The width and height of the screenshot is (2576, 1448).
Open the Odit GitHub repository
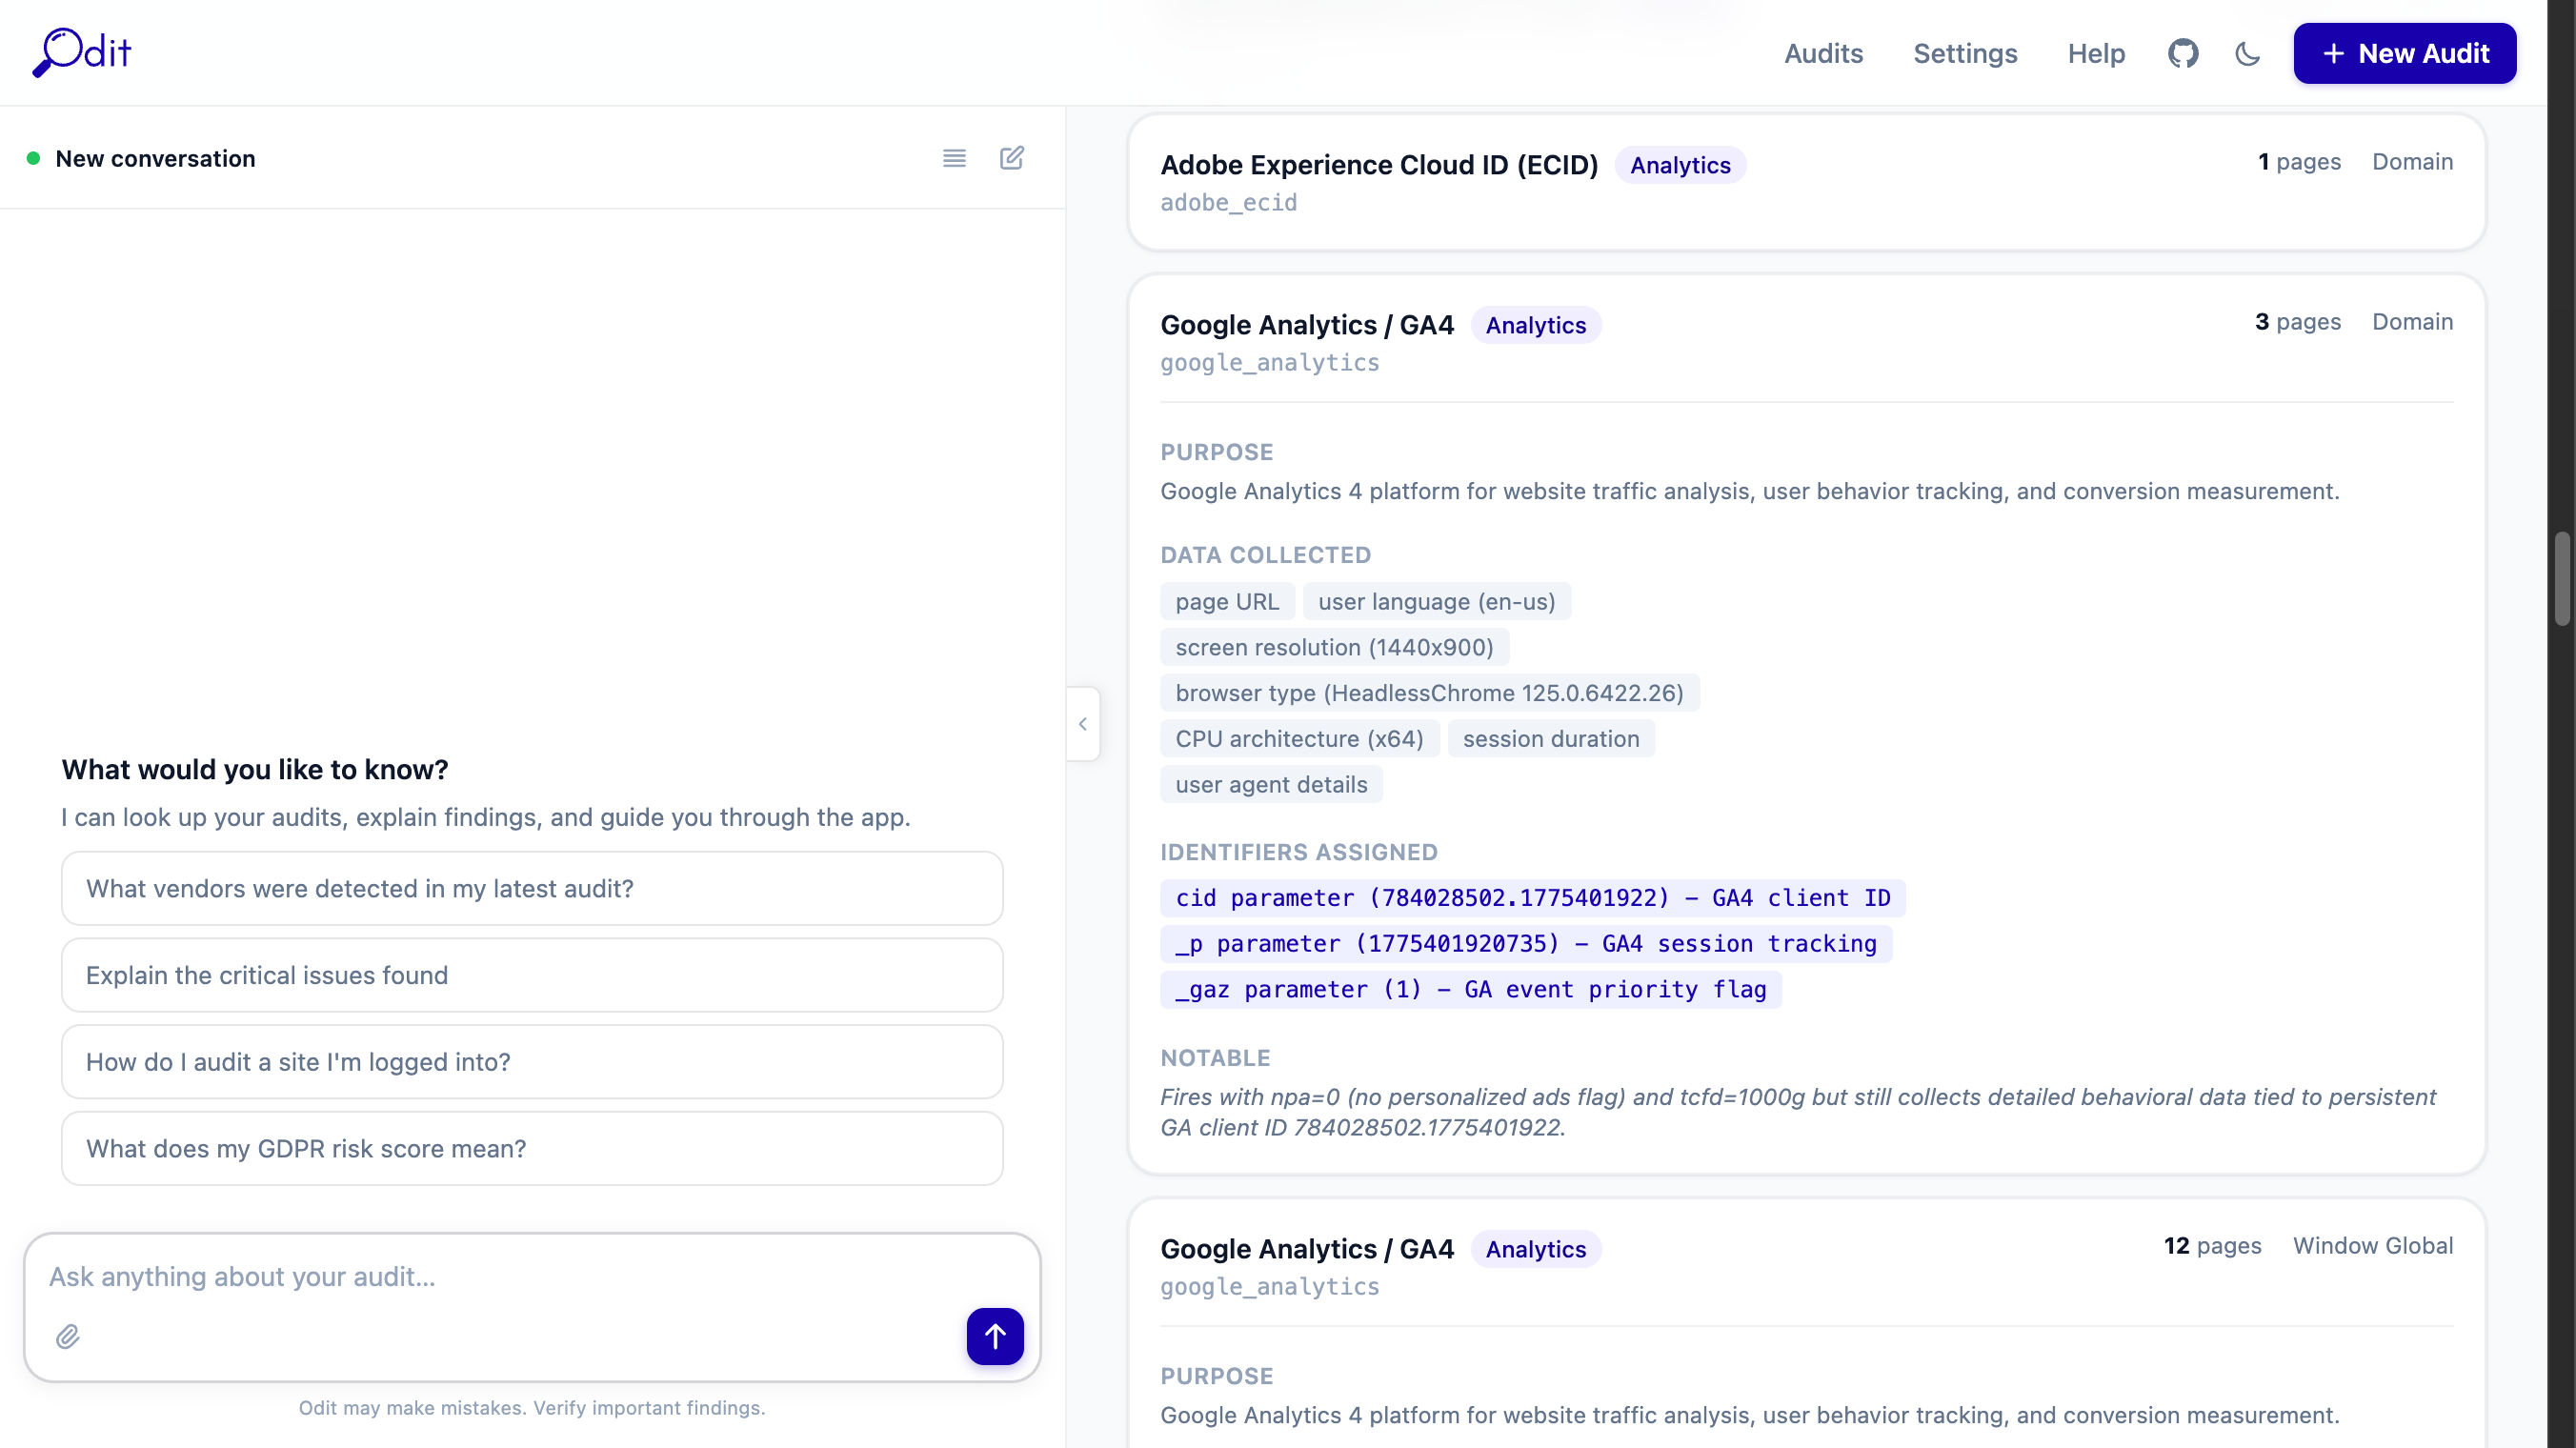pyautogui.click(x=2184, y=53)
